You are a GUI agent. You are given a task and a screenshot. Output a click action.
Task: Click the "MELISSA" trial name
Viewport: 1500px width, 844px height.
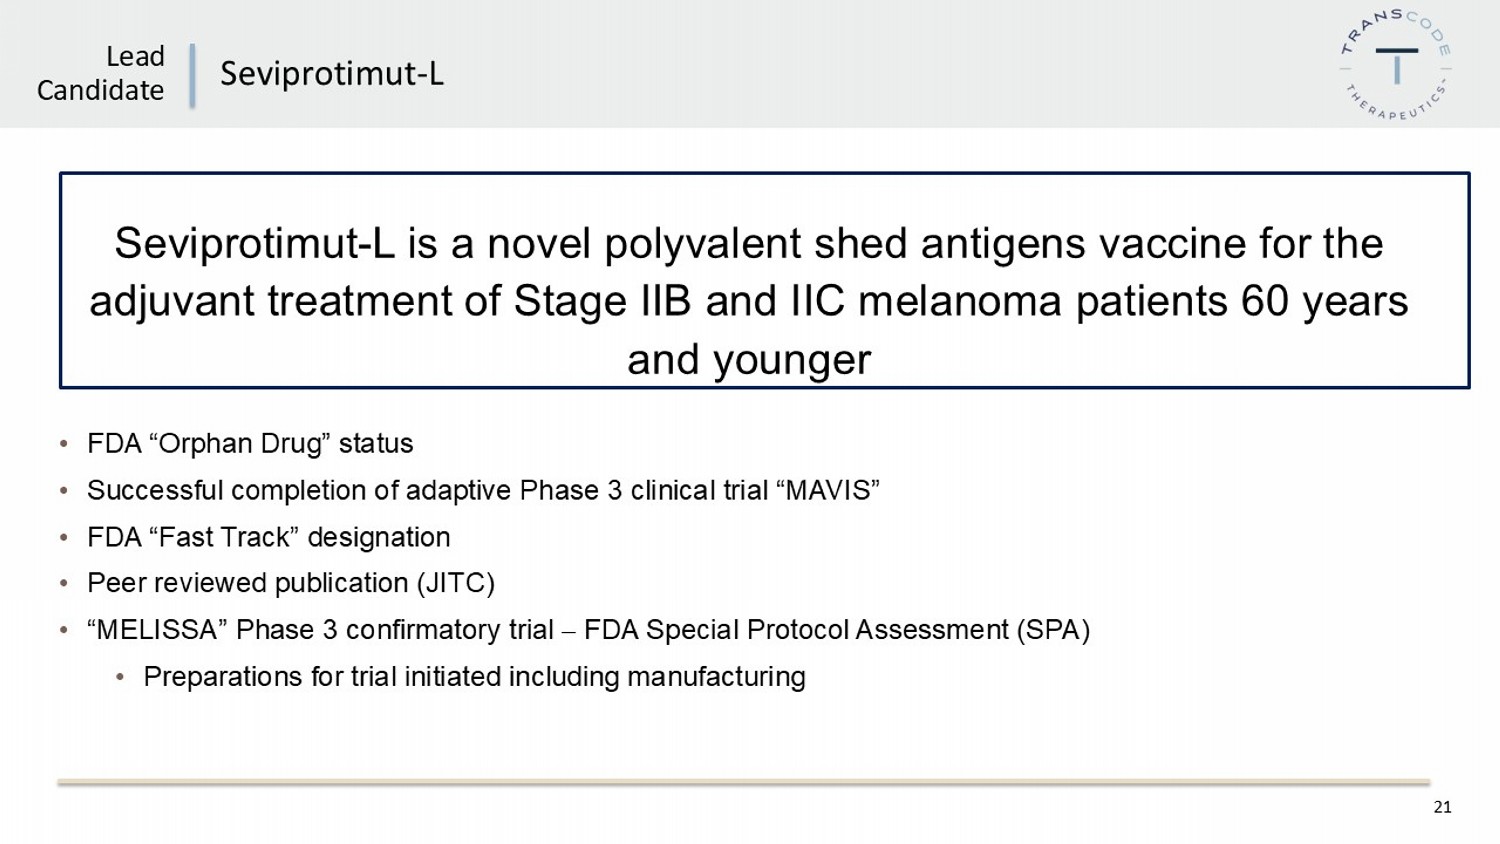click(157, 630)
